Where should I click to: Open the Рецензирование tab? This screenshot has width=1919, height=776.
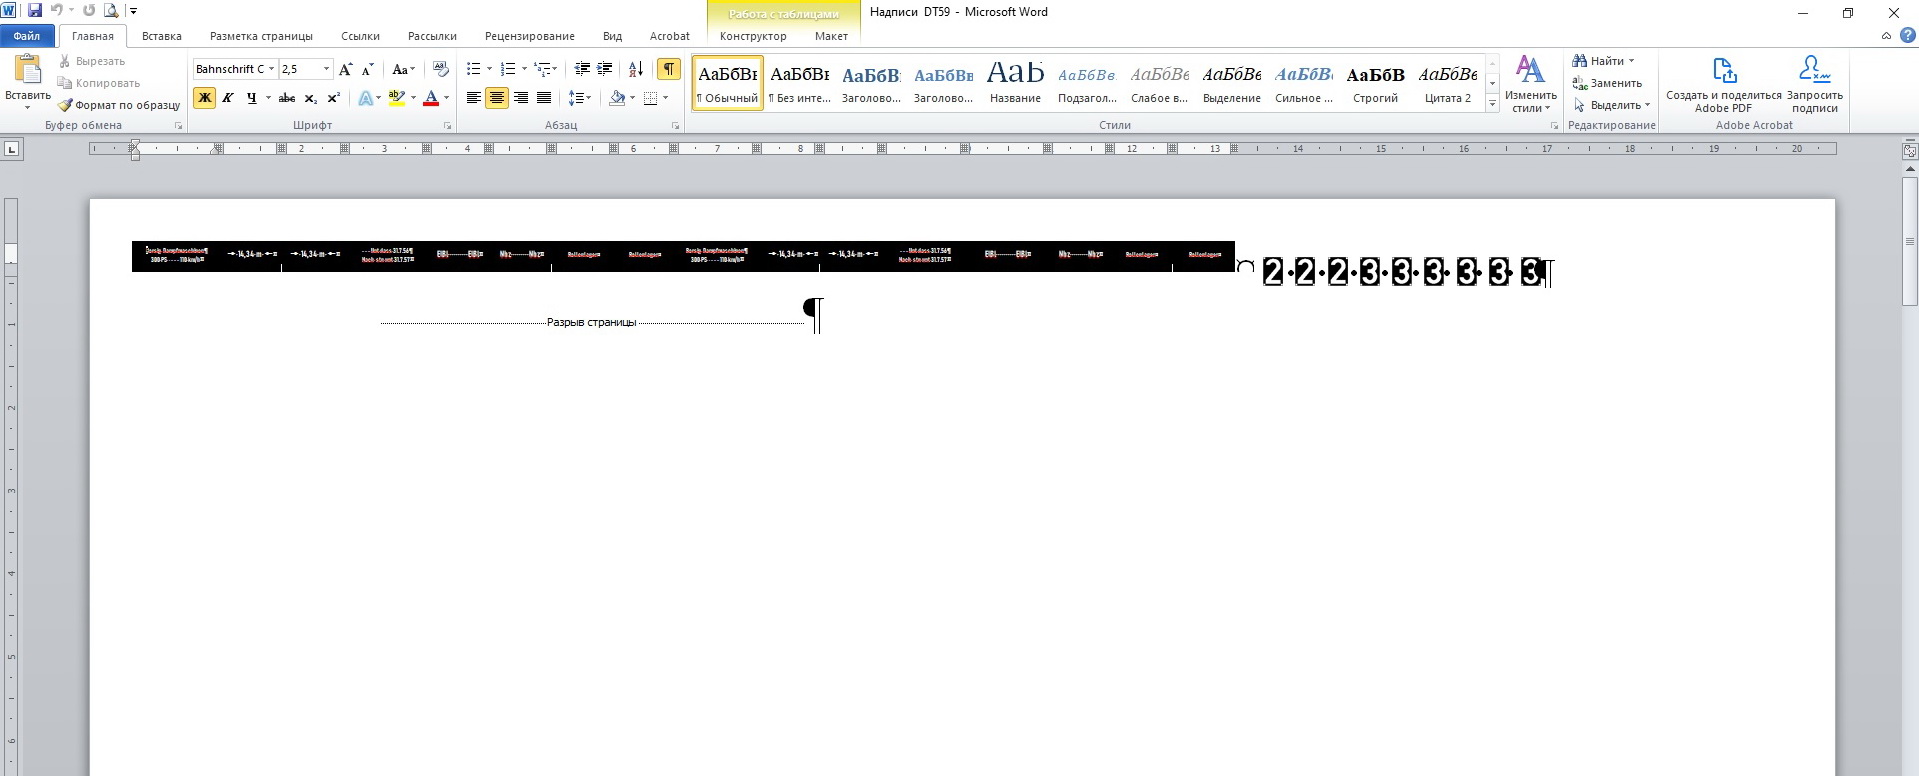(529, 36)
